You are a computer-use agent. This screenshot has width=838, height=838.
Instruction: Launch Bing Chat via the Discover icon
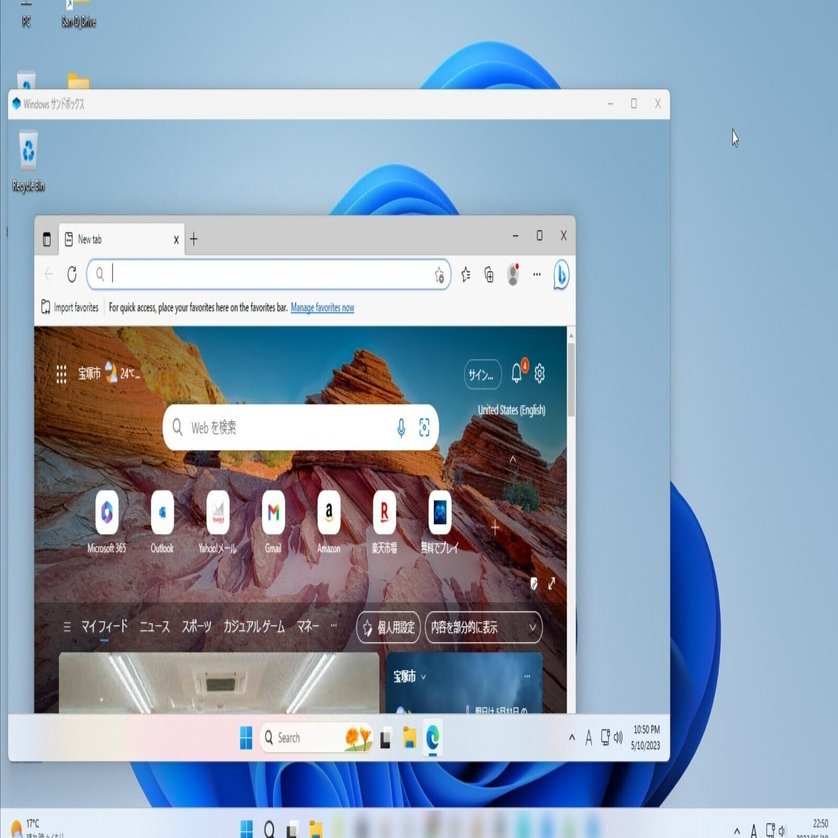(x=562, y=274)
